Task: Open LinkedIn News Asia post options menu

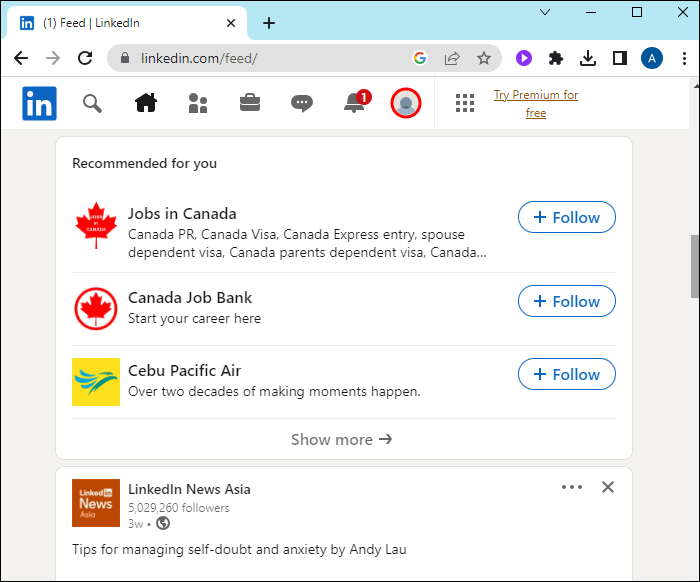Action: tap(572, 487)
